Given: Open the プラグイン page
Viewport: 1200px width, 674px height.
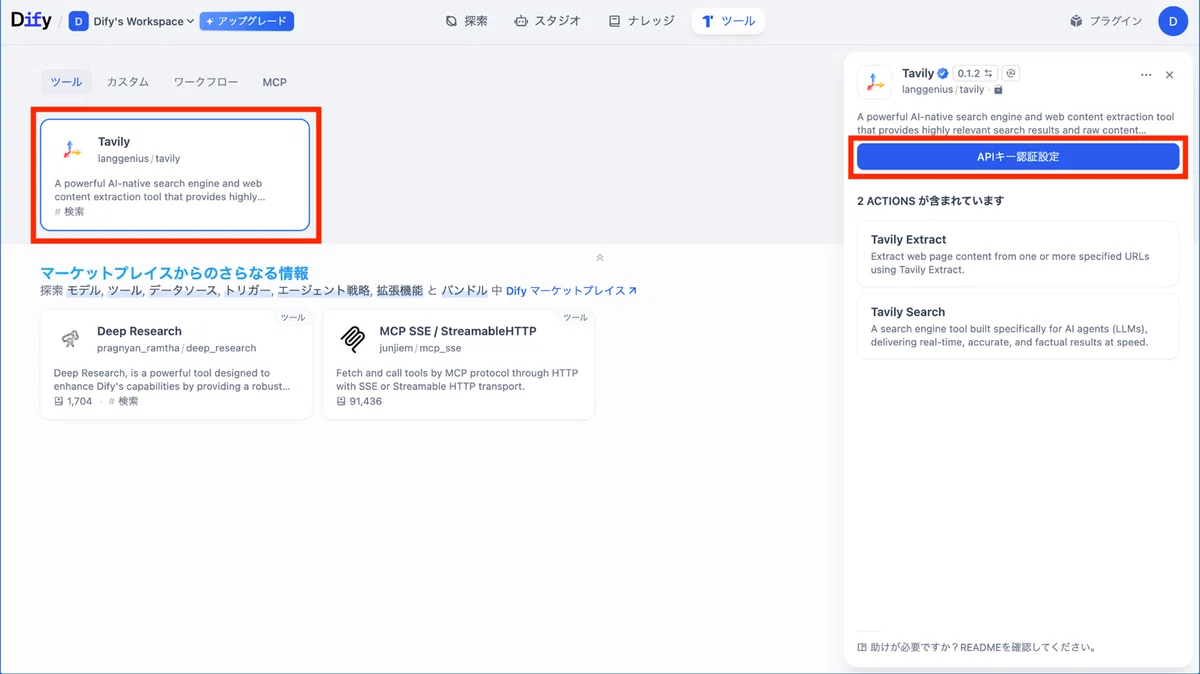Looking at the screenshot, I should coord(1105,21).
